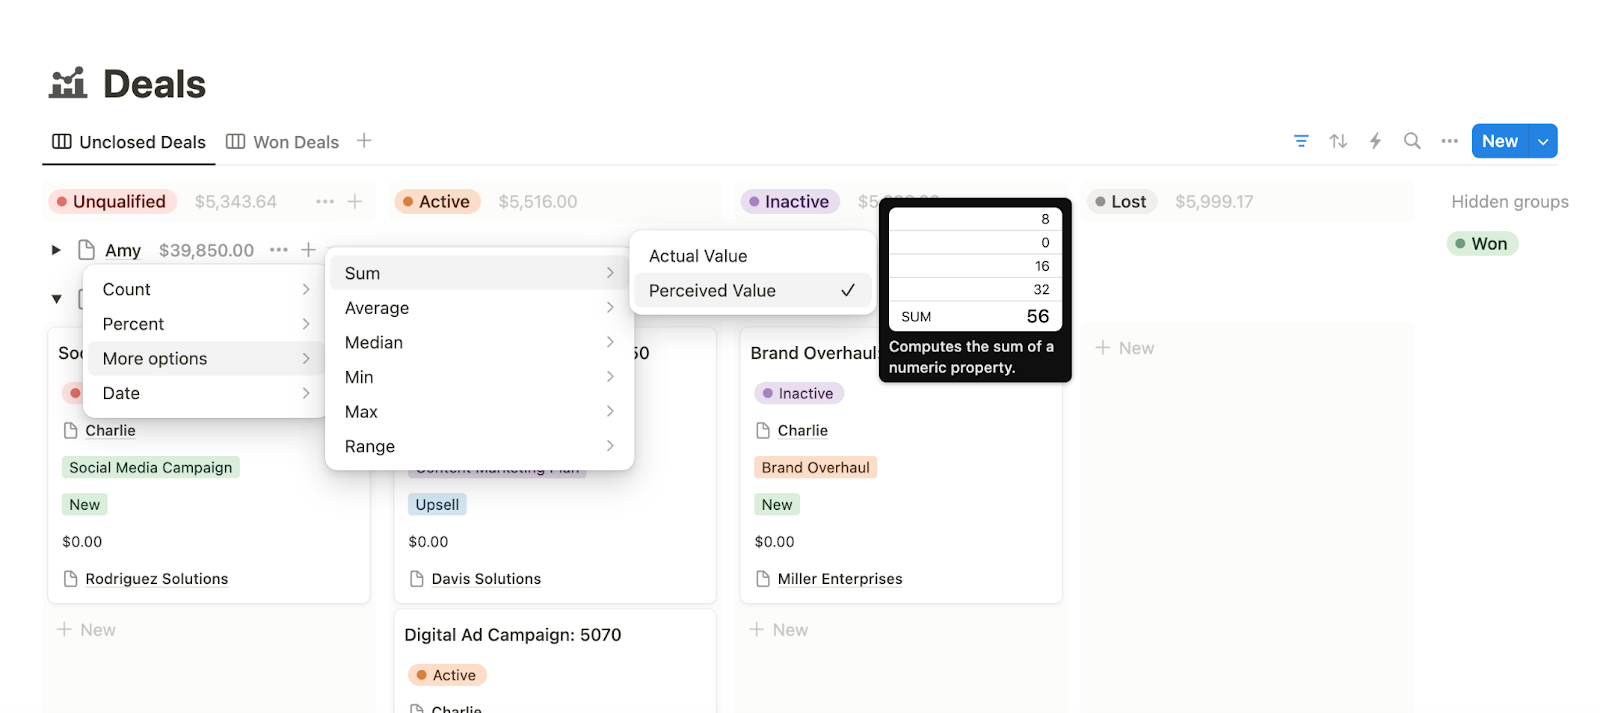Select the checked Perceived Value option
This screenshot has width=1600, height=713.
[x=752, y=290]
